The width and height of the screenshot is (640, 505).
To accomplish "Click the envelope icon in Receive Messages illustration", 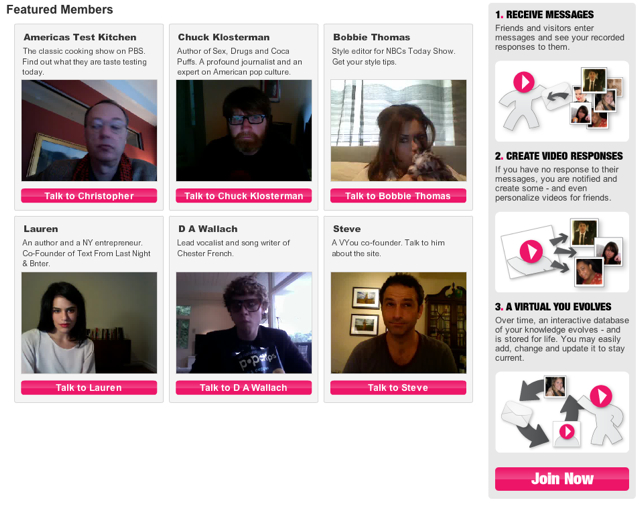I will click(x=557, y=96).
